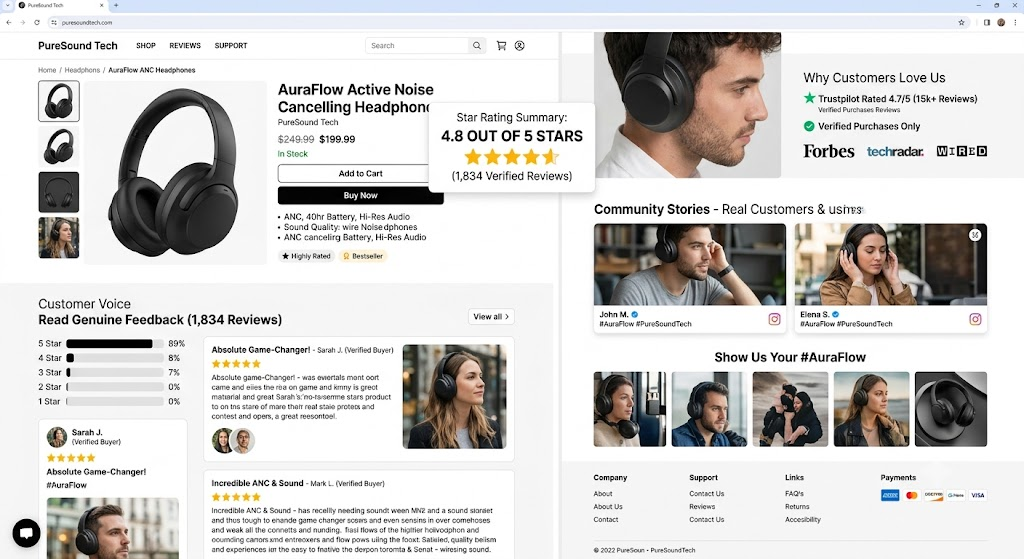Open the chat bubble widget
Image resolution: width=1024 pixels, height=559 pixels.
(26, 533)
